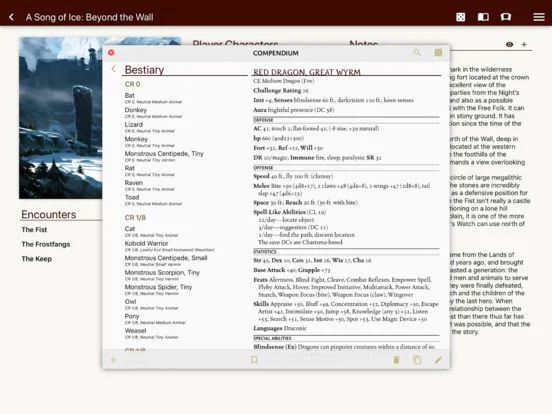Open the map icon in header
Viewport: 552px width, 414px height.
click(x=506, y=17)
